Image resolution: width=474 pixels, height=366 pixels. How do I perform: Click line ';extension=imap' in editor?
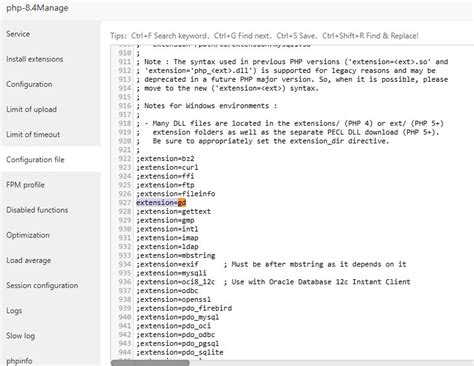click(x=167, y=238)
